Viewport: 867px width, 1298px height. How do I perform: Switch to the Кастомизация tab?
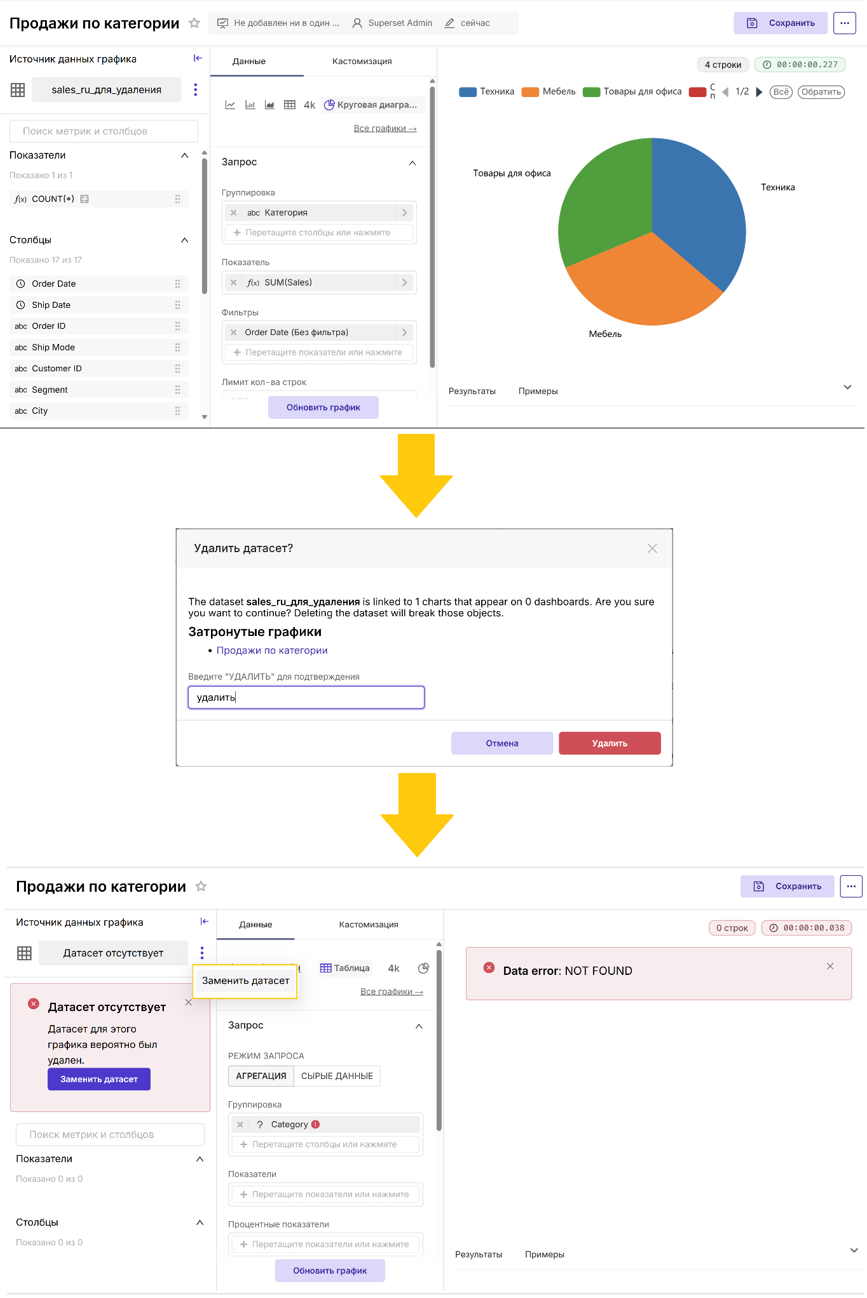tap(361, 61)
